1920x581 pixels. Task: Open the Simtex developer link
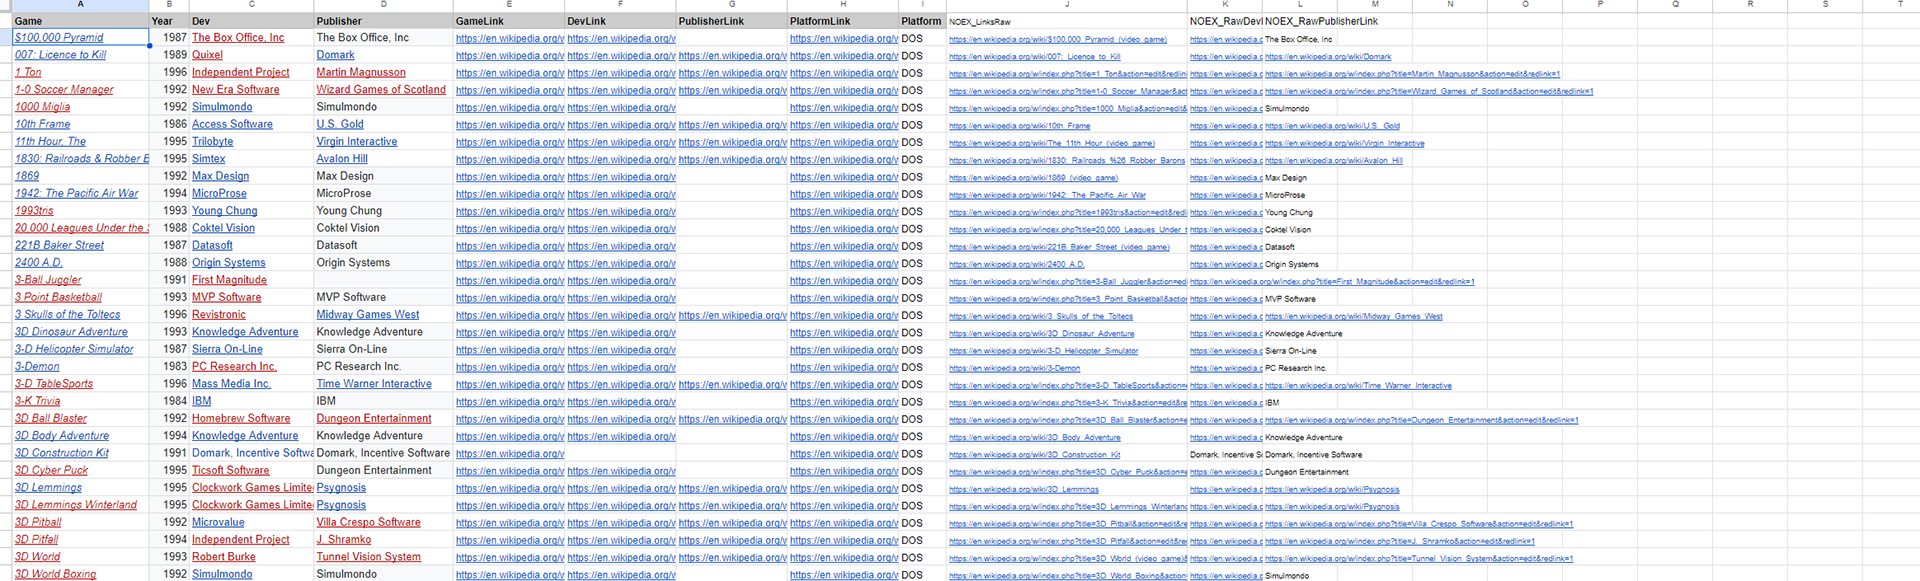click(x=209, y=159)
